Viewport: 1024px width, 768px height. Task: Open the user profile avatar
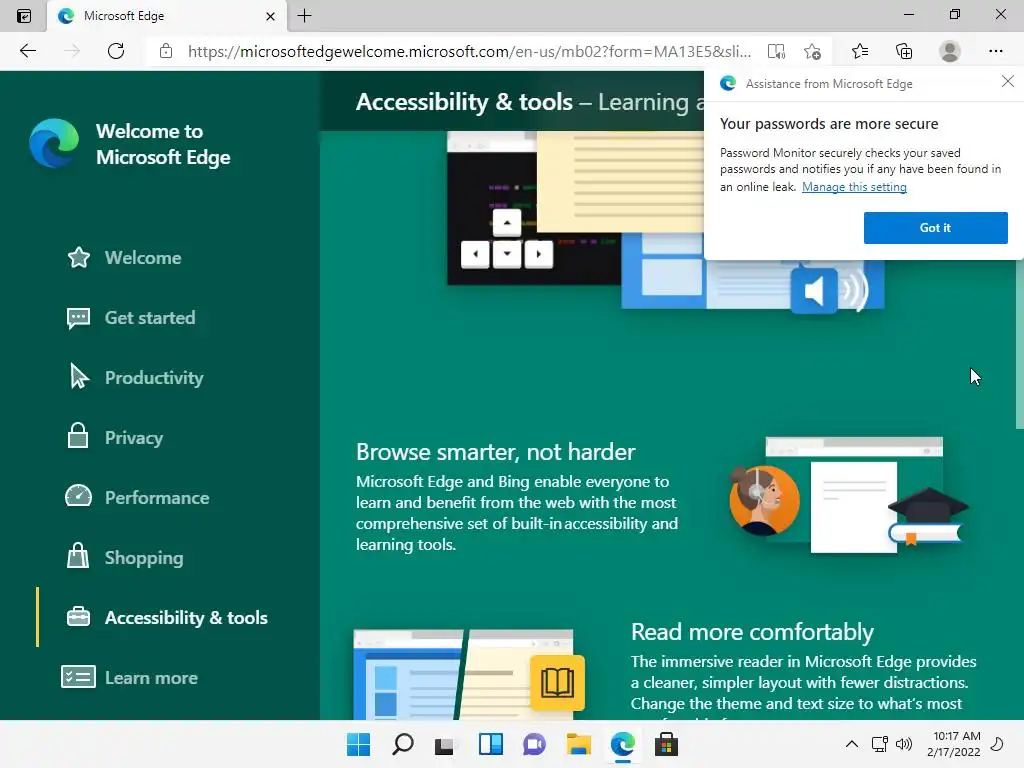coord(950,51)
